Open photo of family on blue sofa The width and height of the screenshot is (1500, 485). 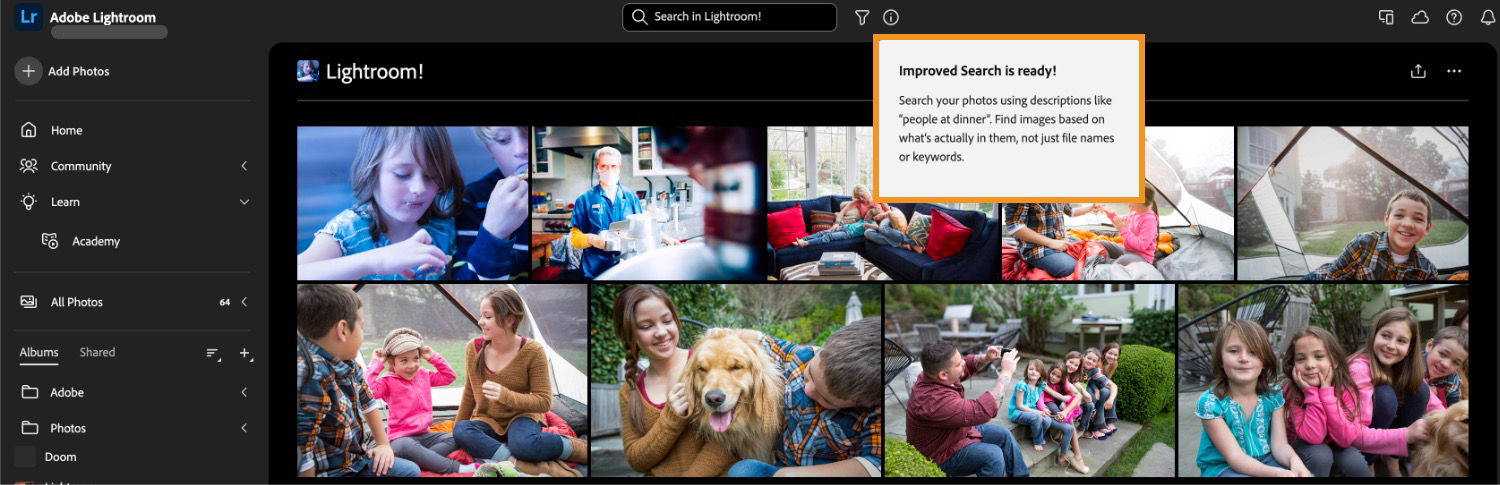pyautogui.click(x=883, y=203)
